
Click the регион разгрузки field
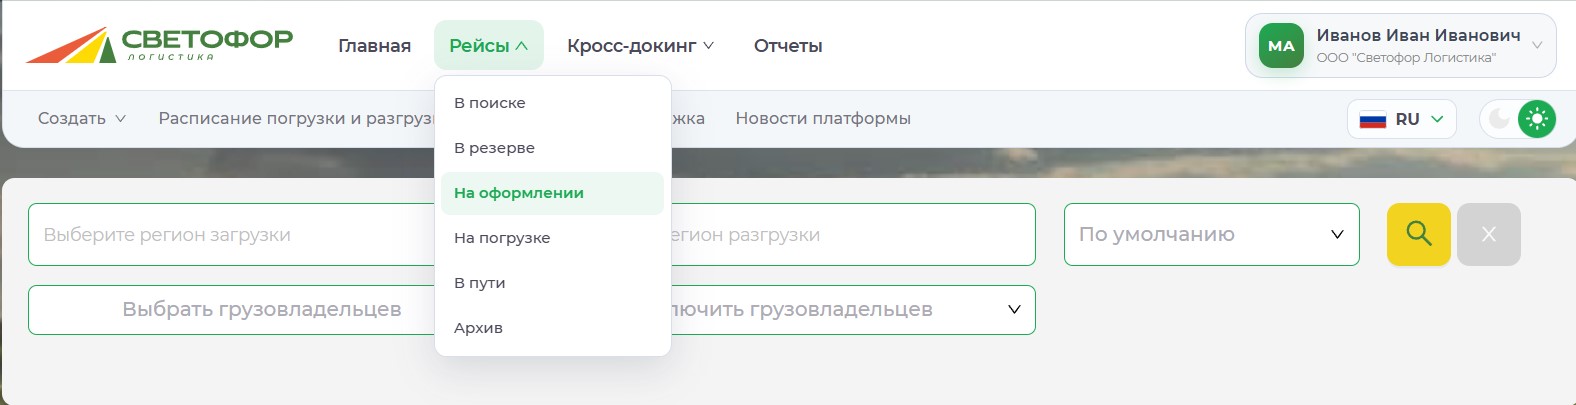click(x=853, y=234)
